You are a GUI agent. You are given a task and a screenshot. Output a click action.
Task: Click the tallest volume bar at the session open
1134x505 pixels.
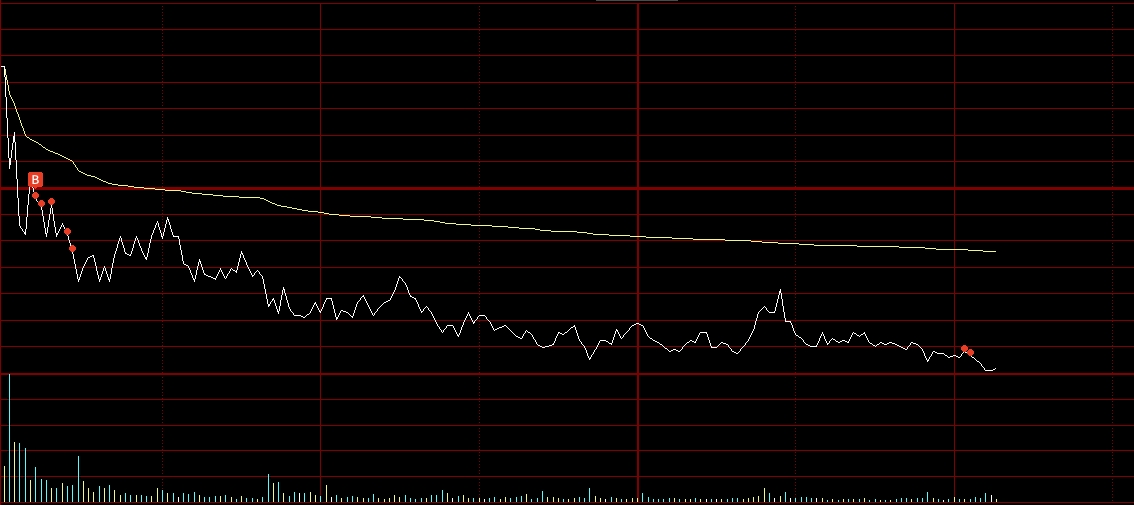tap(9, 438)
